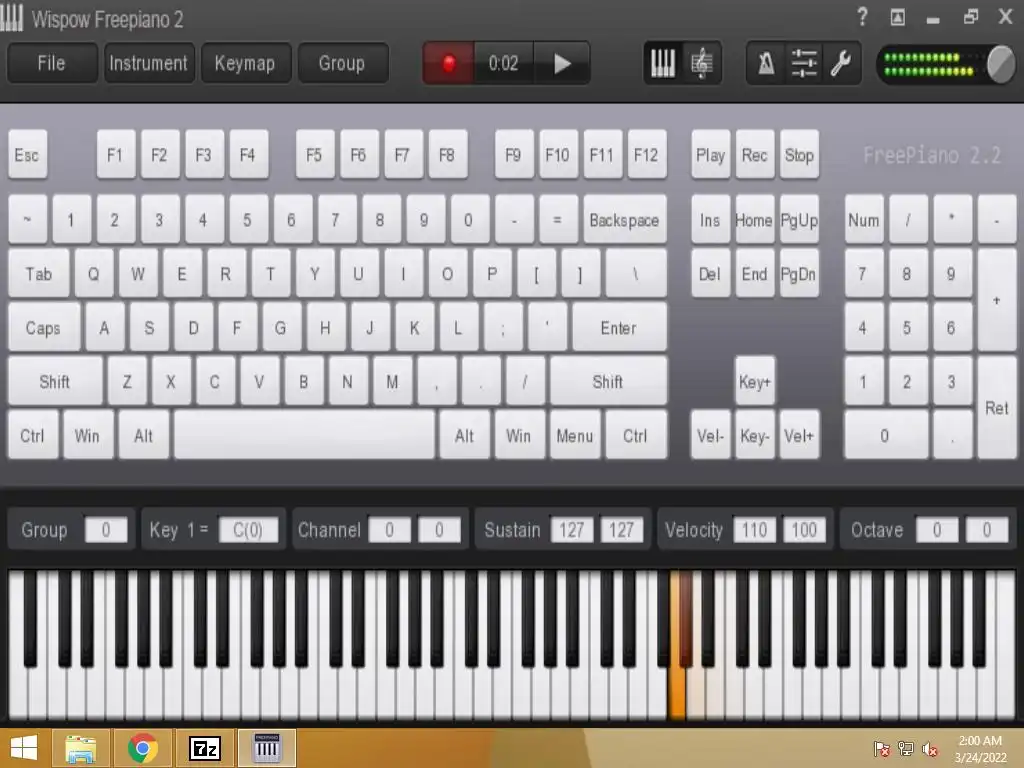Click the Caps key
This screenshot has width=1024, height=768.
tap(43, 327)
